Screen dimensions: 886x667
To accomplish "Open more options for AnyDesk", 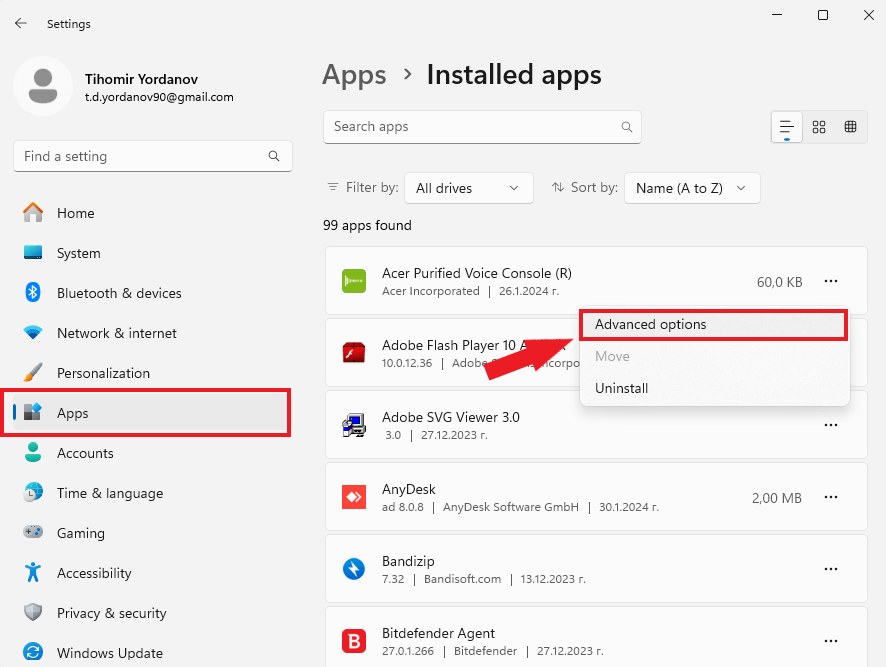I will click(831, 497).
